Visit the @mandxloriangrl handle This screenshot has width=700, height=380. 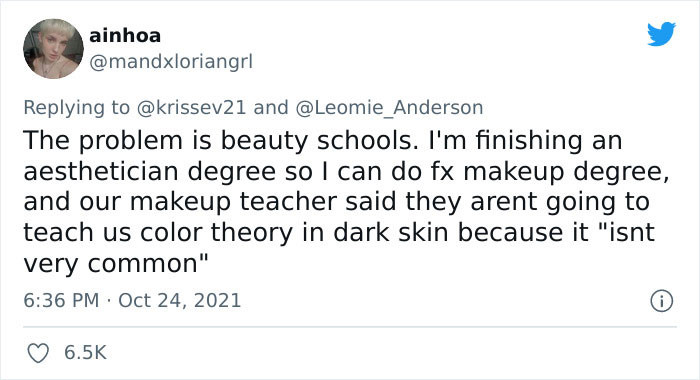171,62
